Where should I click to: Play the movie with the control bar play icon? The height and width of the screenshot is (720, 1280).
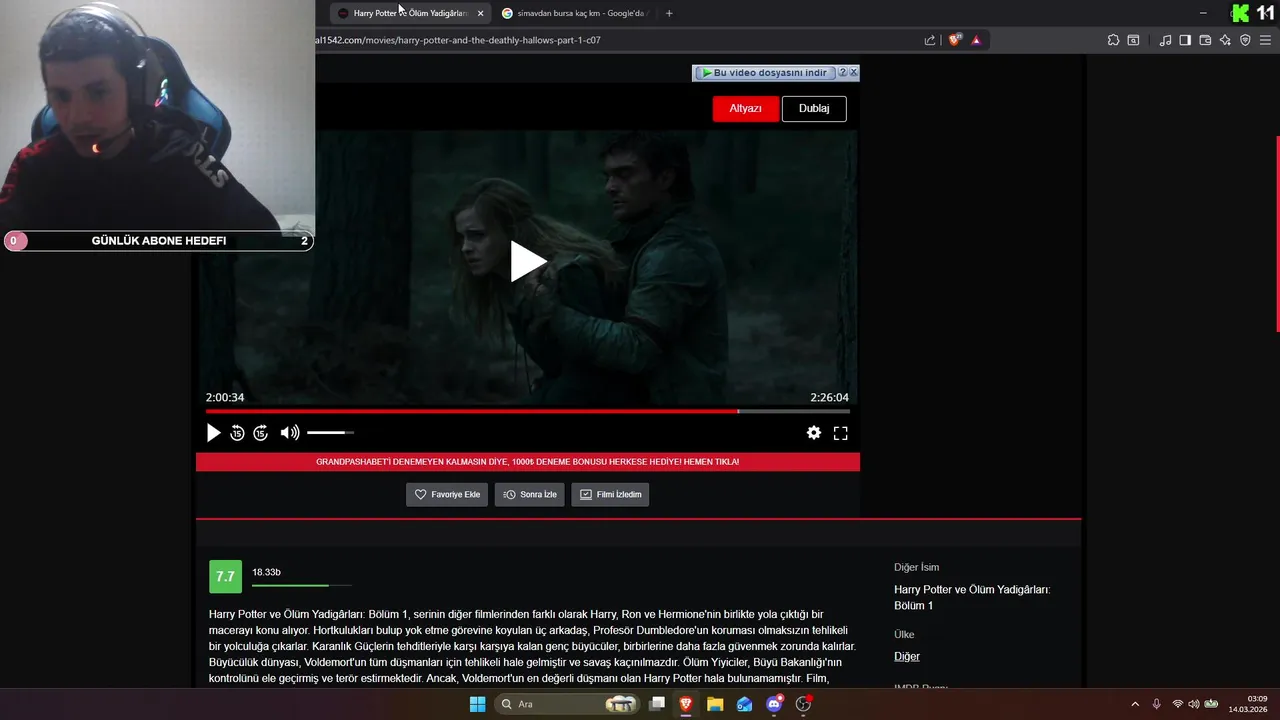coord(213,433)
